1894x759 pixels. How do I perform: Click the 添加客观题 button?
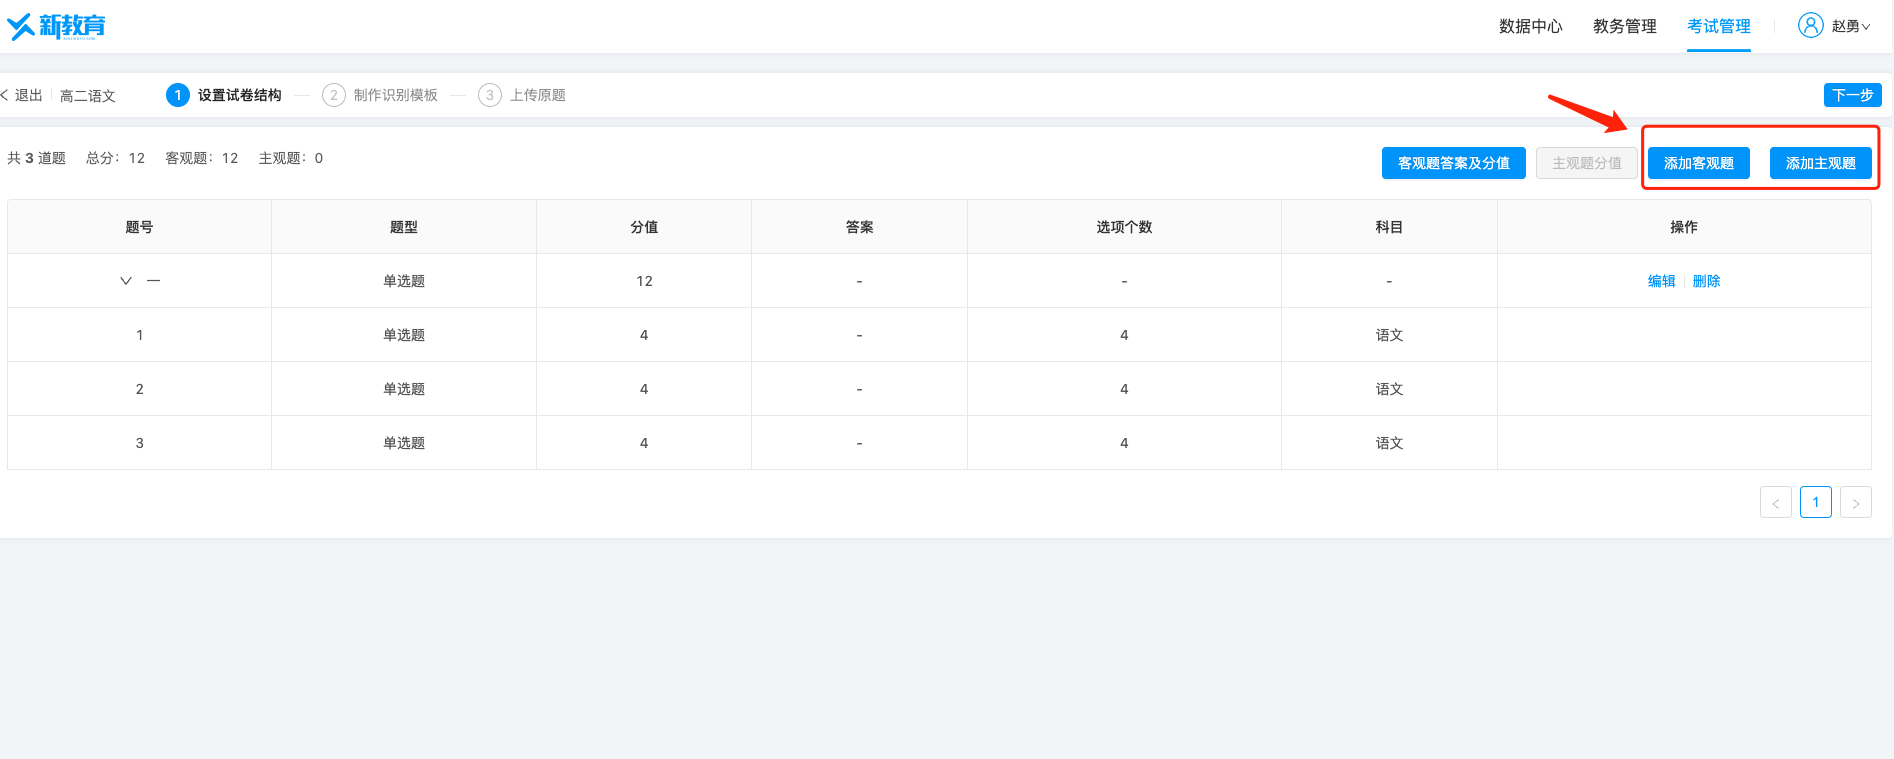[x=1698, y=163]
